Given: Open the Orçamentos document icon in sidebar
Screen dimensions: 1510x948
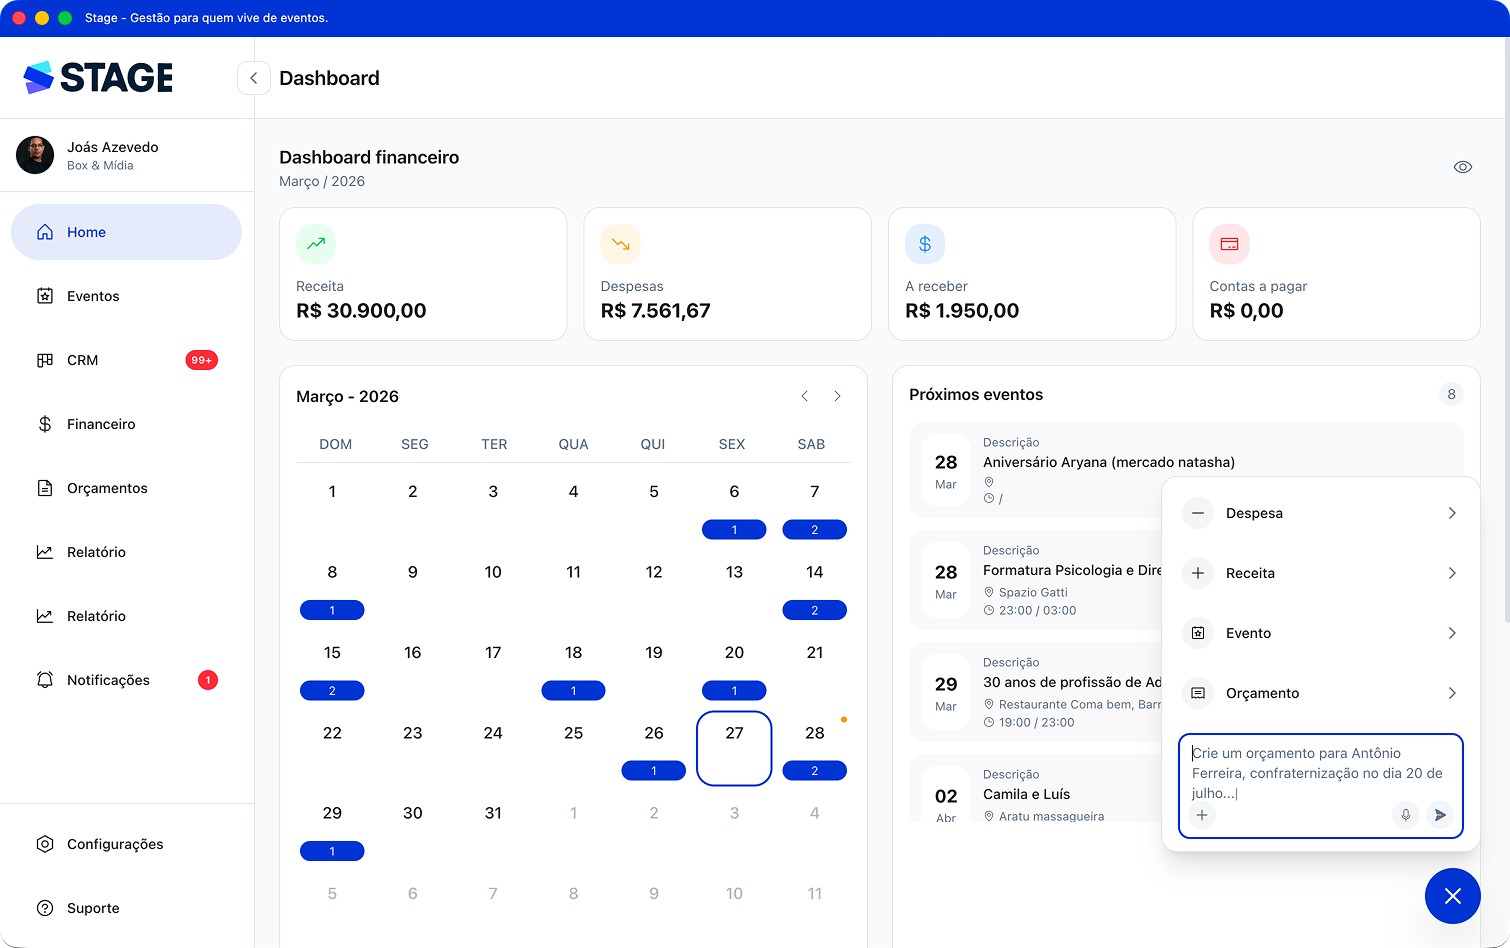Looking at the screenshot, I should click(45, 488).
